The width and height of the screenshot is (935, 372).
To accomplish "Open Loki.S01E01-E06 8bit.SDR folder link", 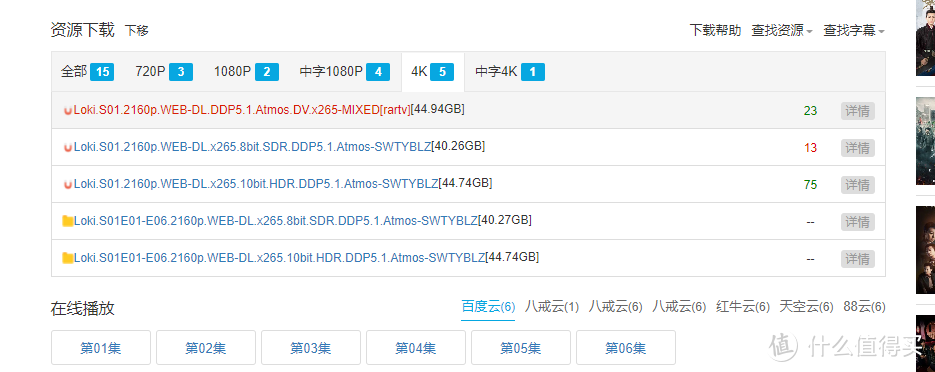I will click(x=275, y=221).
